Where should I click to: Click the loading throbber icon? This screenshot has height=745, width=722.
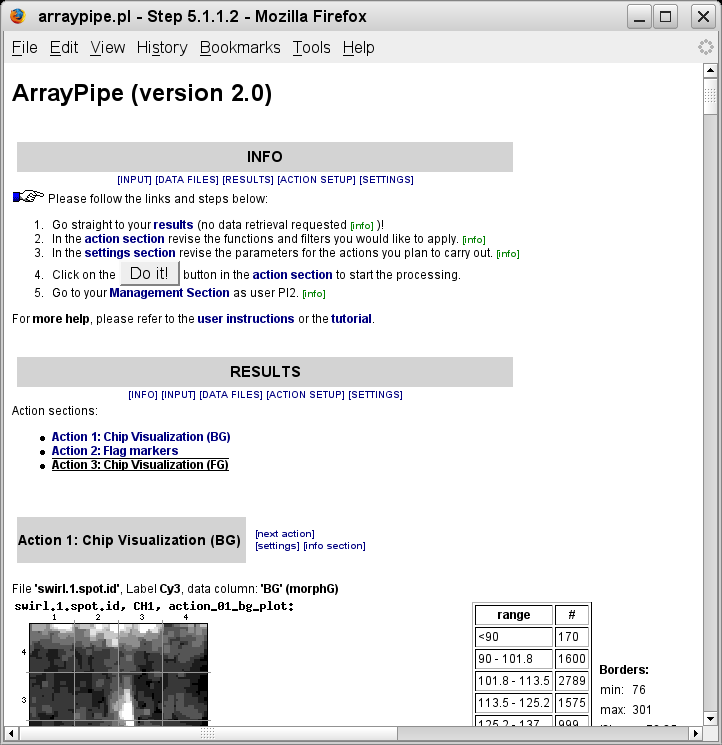click(x=706, y=47)
